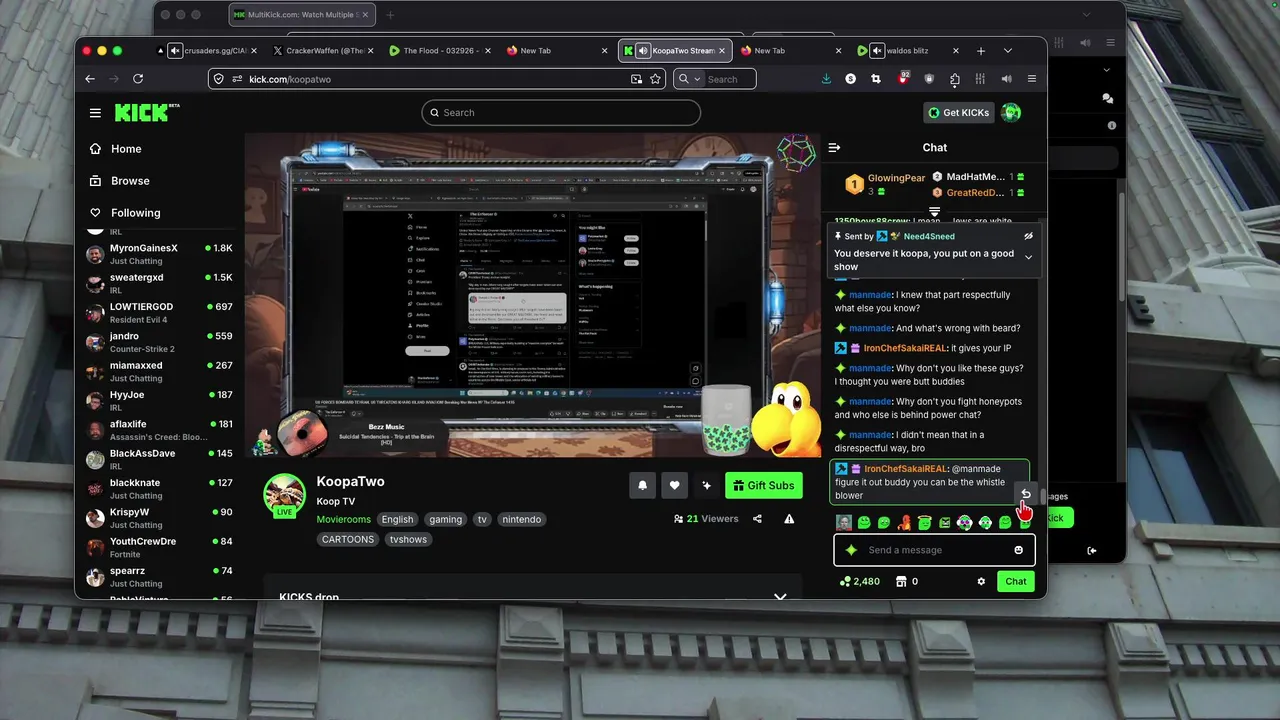
Task: Open browser downloads arrow icon
Action: (x=826, y=79)
